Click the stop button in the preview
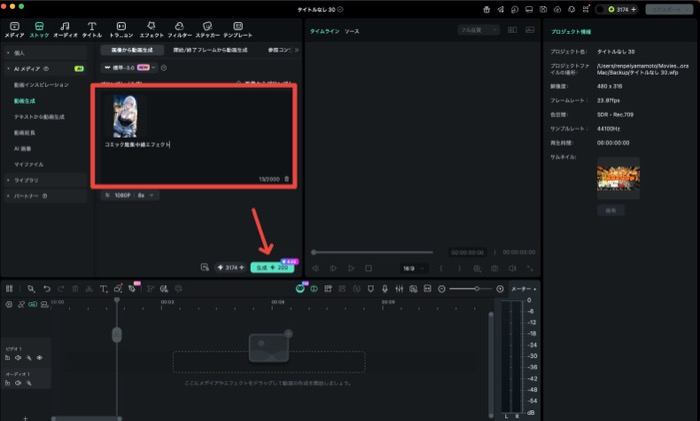 (x=368, y=268)
